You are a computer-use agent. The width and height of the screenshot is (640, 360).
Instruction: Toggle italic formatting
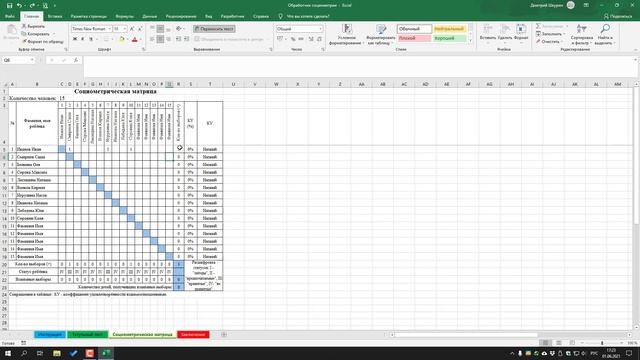point(82,39)
